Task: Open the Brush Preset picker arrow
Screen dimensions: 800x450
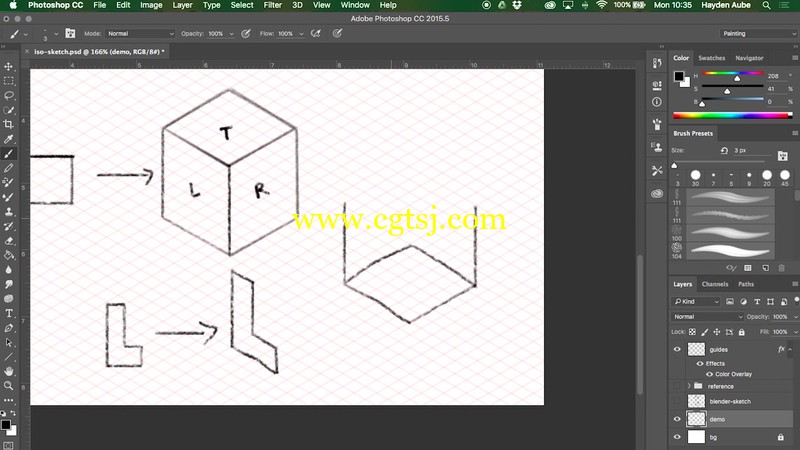Action: click(x=56, y=34)
